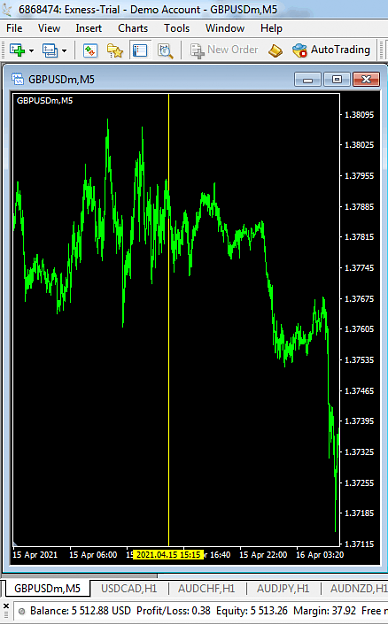Switch to the AUDJPY,H1 chart tab
388x625 pixels.
tap(283, 588)
